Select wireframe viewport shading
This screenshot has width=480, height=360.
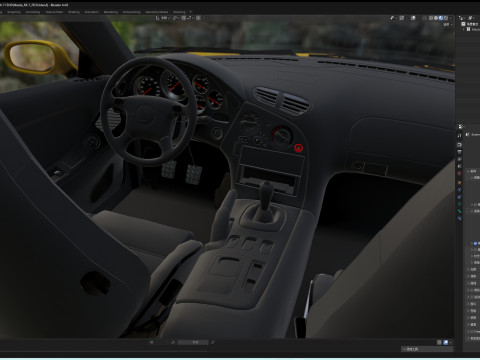coord(431,18)
